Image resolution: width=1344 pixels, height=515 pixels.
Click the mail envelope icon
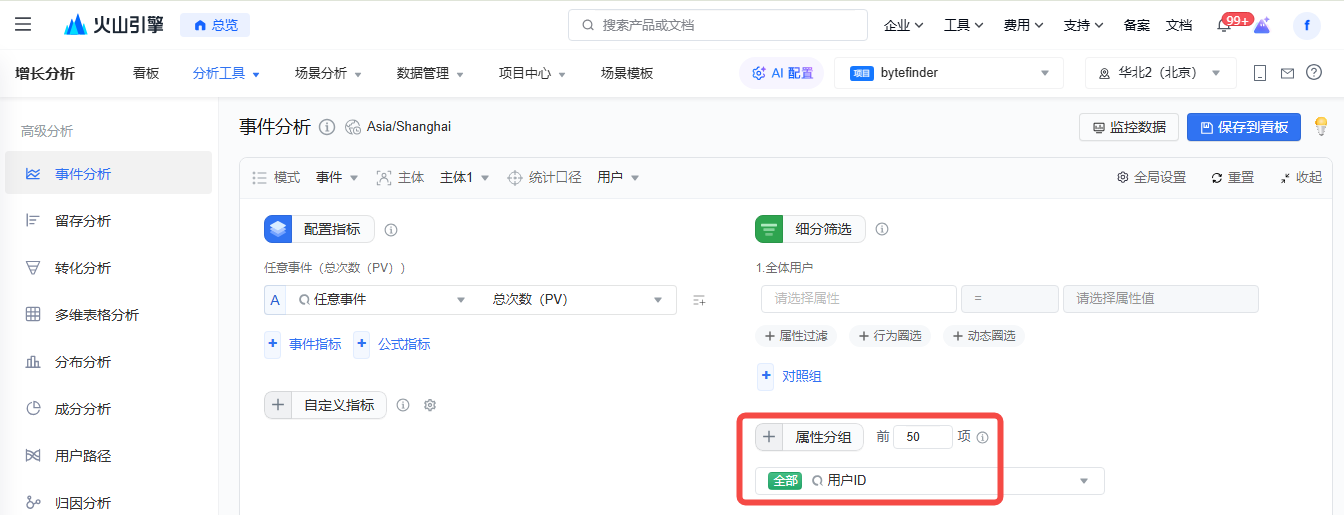point(1287,73)
